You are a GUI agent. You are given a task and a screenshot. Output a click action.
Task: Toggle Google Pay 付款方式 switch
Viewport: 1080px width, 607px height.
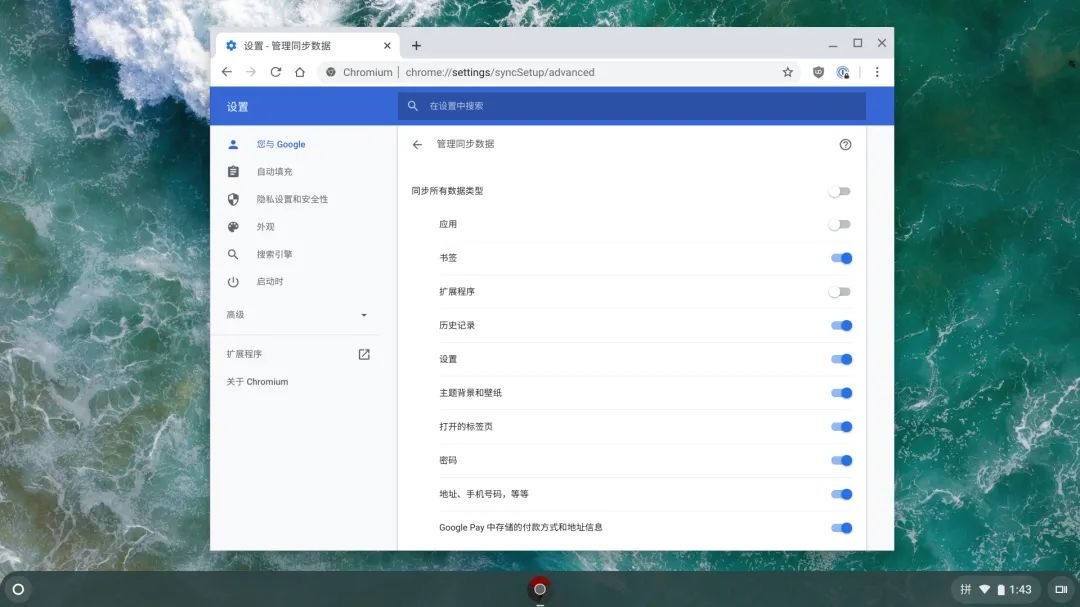click(841, 528)
